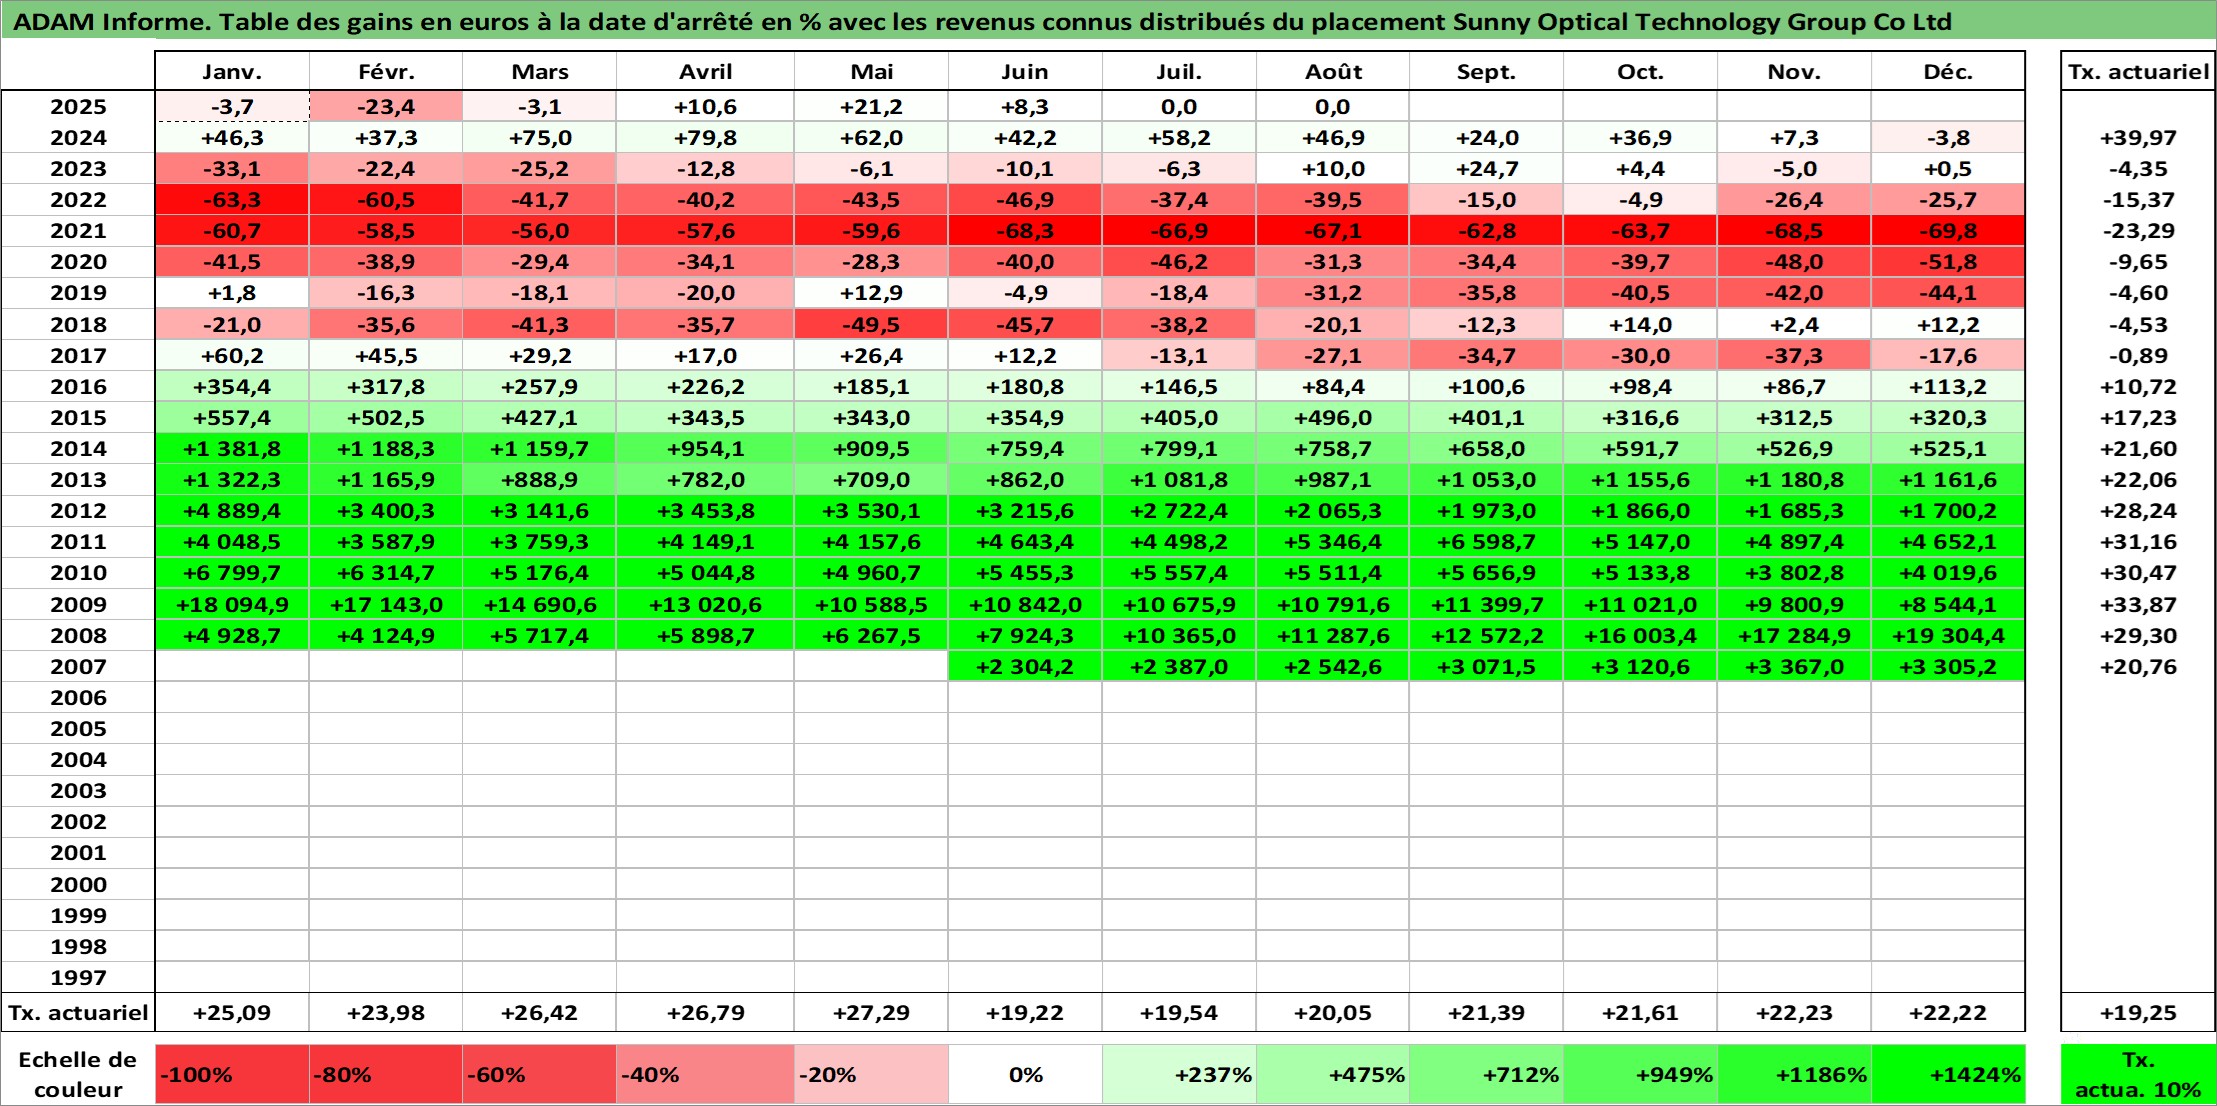Select the +17 284,9 cell in 2008
Screen dimensions: 2217x1106
pos(1794,635)
